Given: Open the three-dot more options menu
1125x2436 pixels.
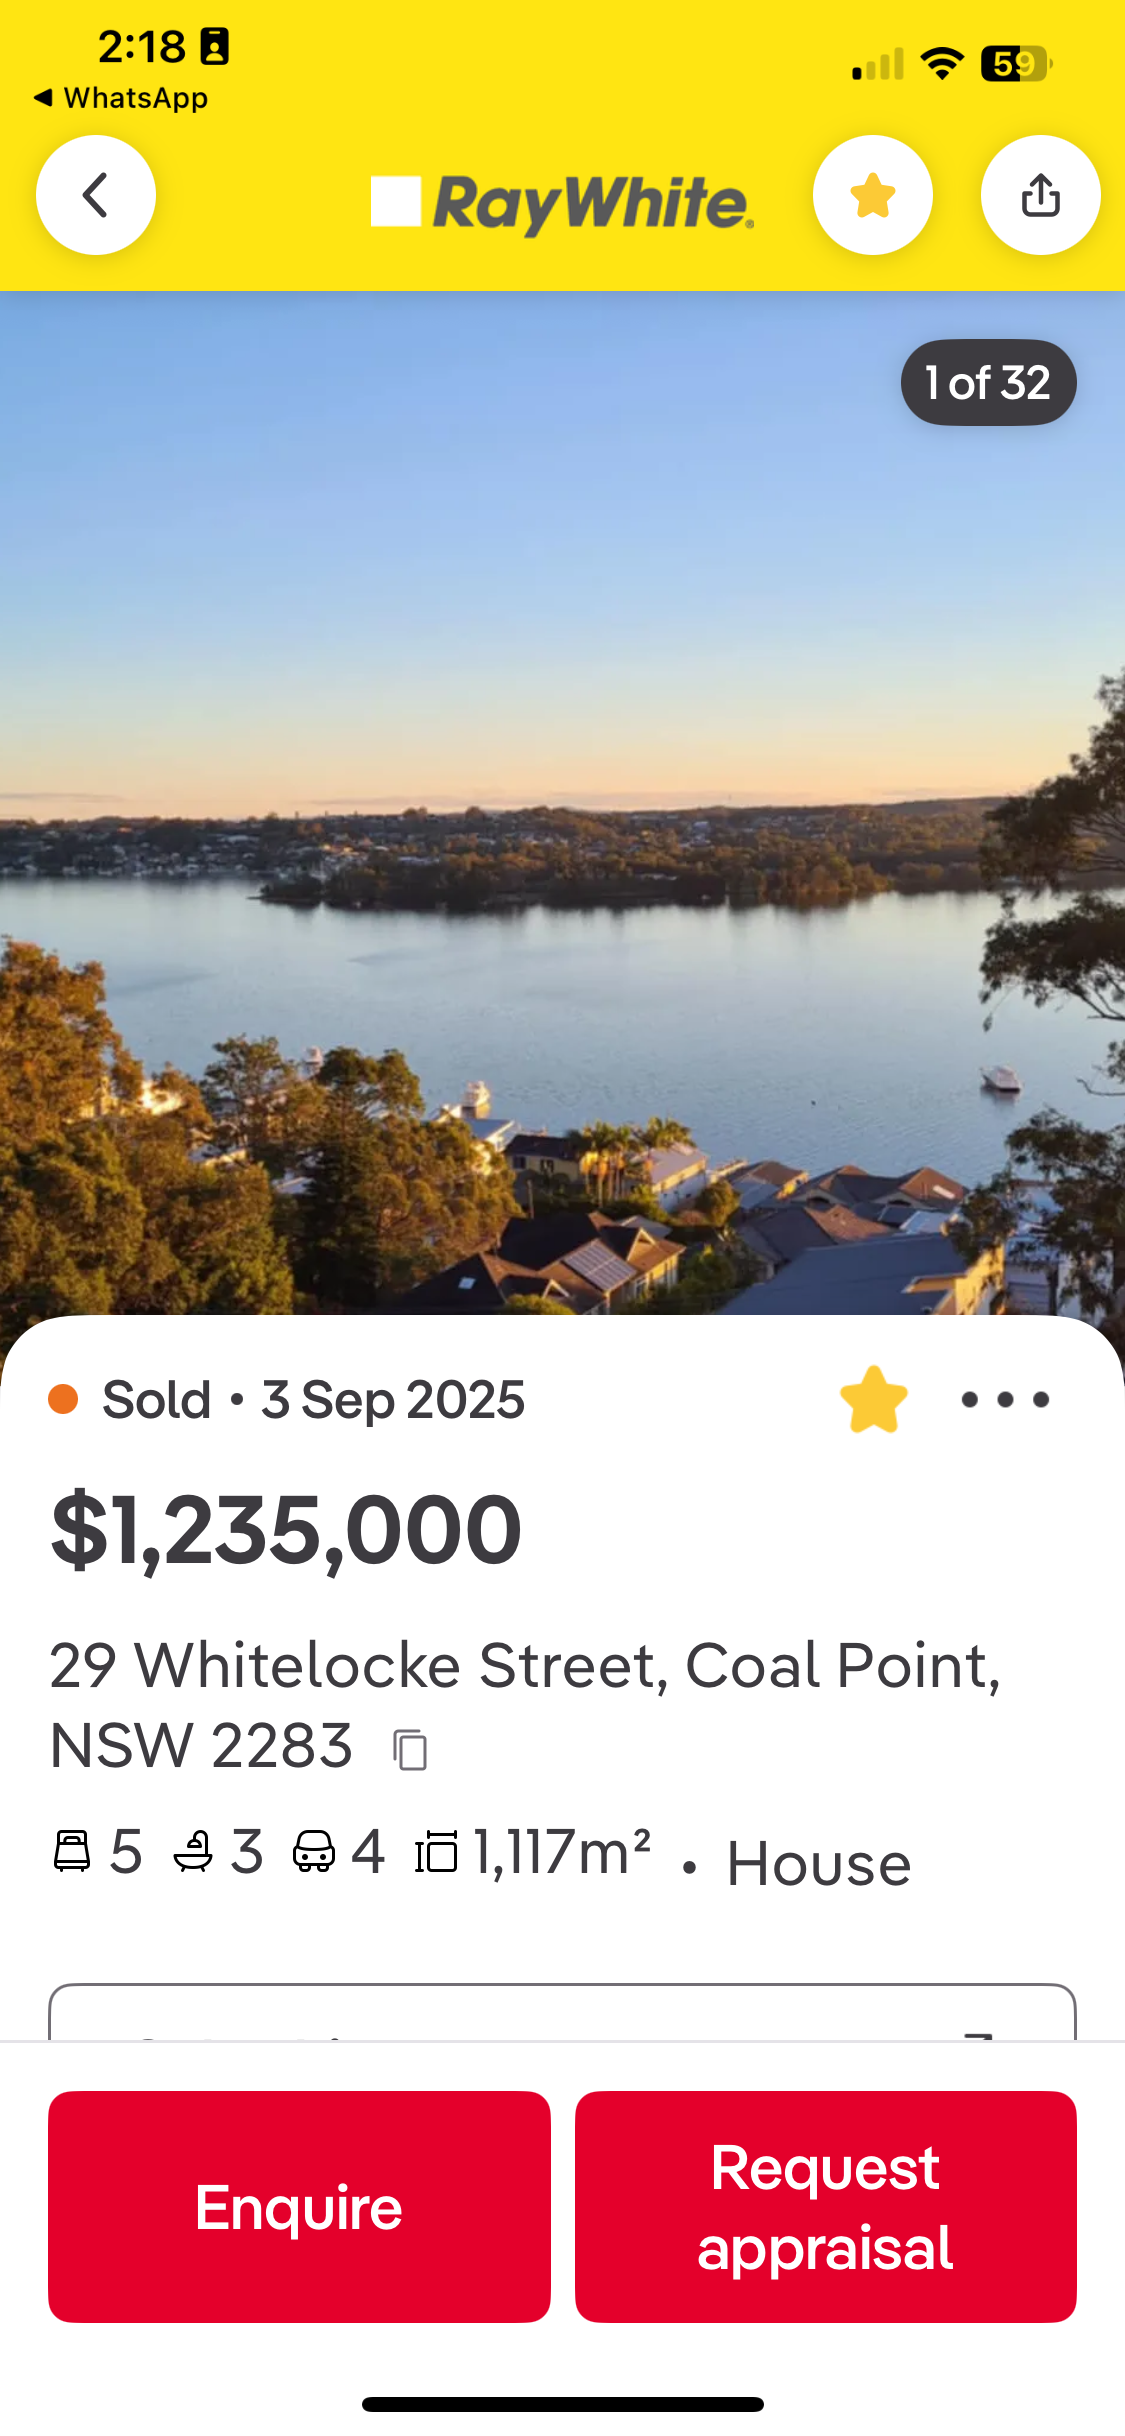Looking at the screenshot, I should pyautogui.click(x=1004, y=1399).
